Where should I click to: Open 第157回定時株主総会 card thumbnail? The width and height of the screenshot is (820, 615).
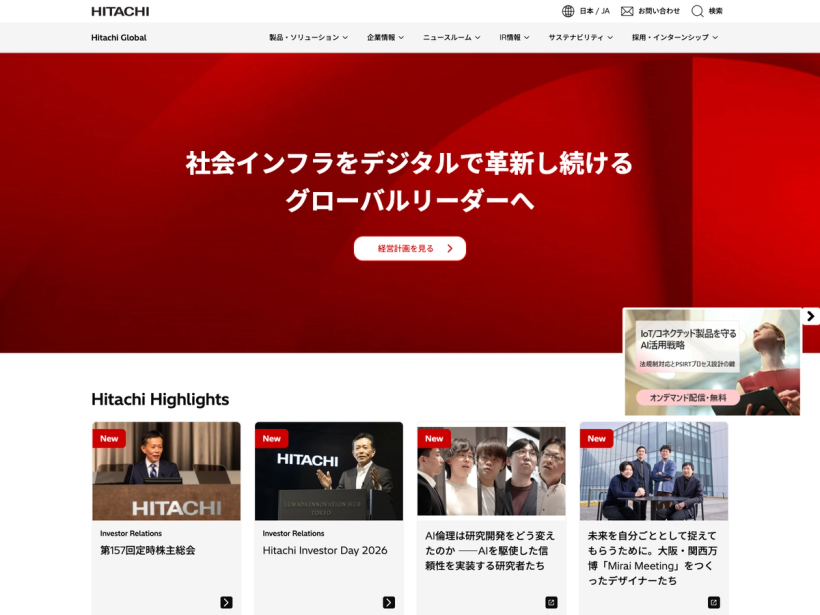(166, 471)
